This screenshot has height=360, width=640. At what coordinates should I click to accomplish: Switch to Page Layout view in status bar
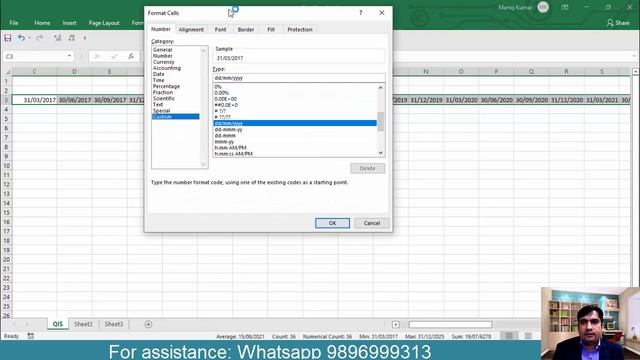coord(528,336)
